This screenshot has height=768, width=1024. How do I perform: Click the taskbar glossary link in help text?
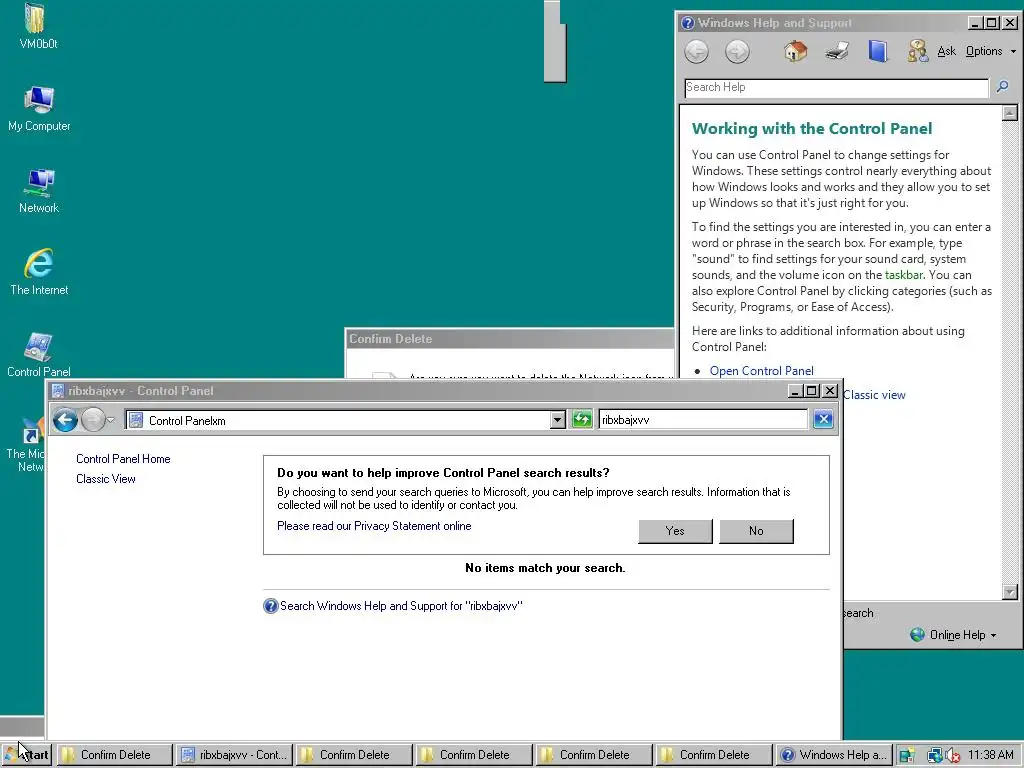[x=904, y=275]
